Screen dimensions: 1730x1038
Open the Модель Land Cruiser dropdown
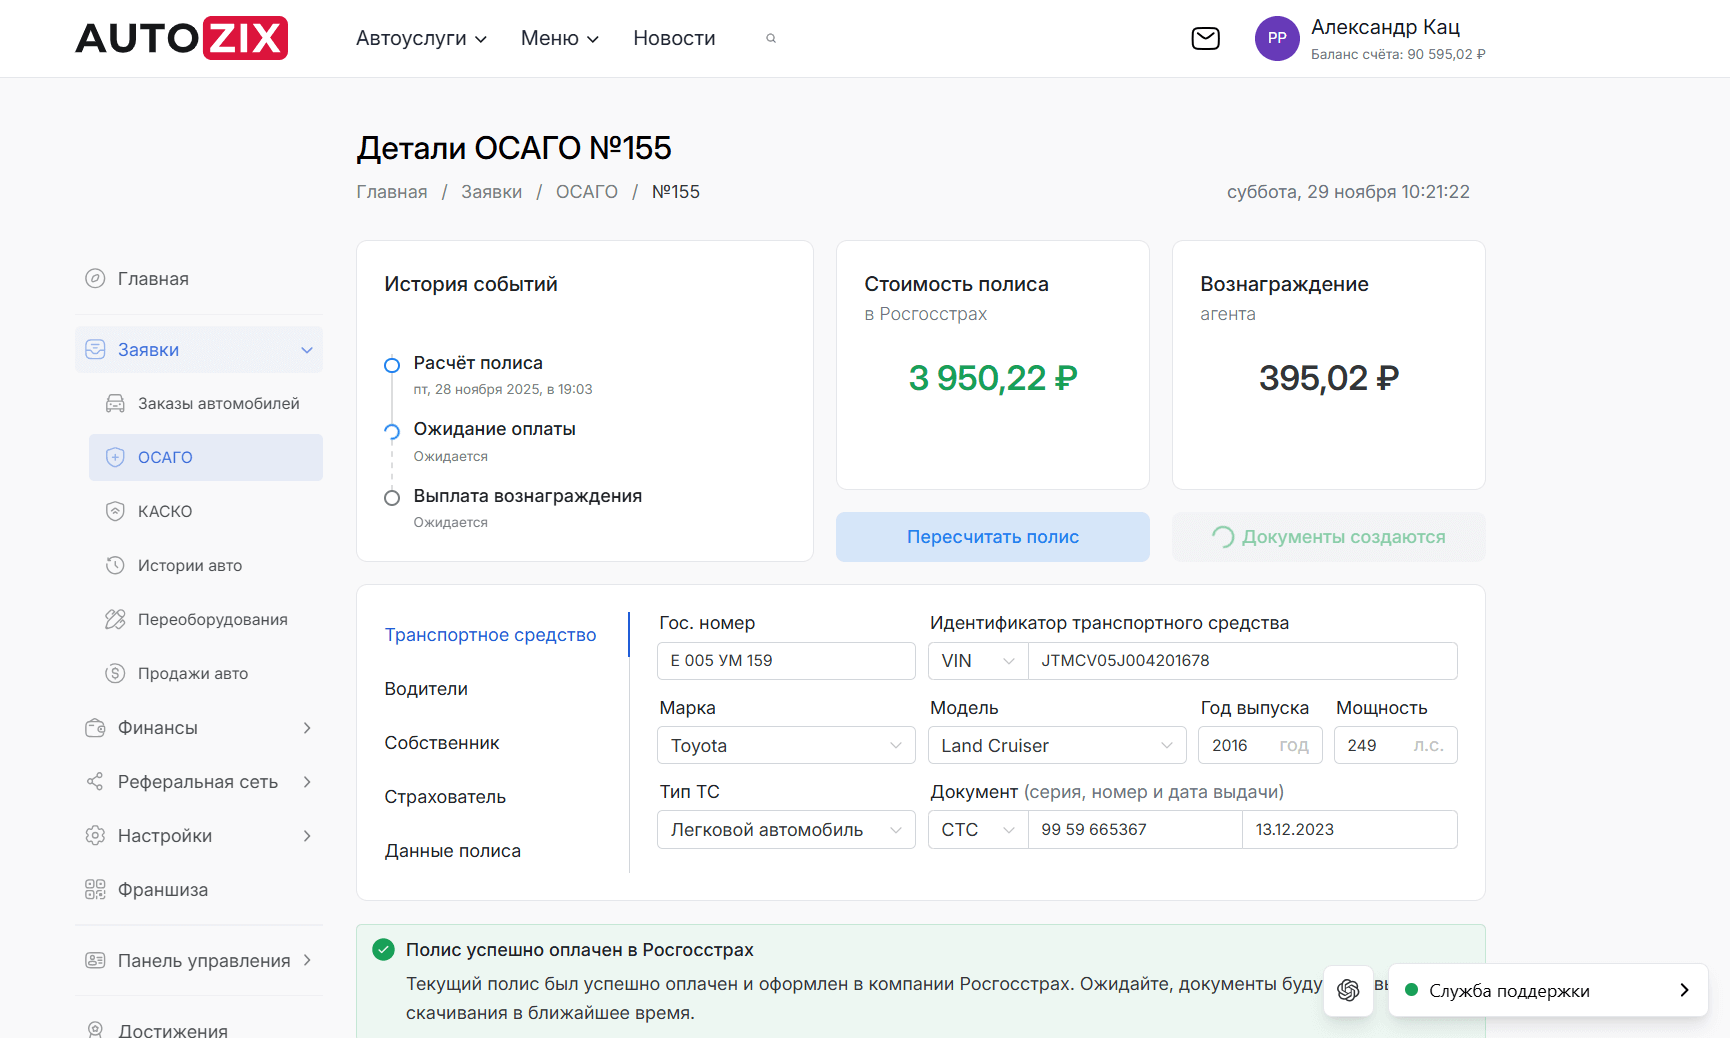point(1056,746)
